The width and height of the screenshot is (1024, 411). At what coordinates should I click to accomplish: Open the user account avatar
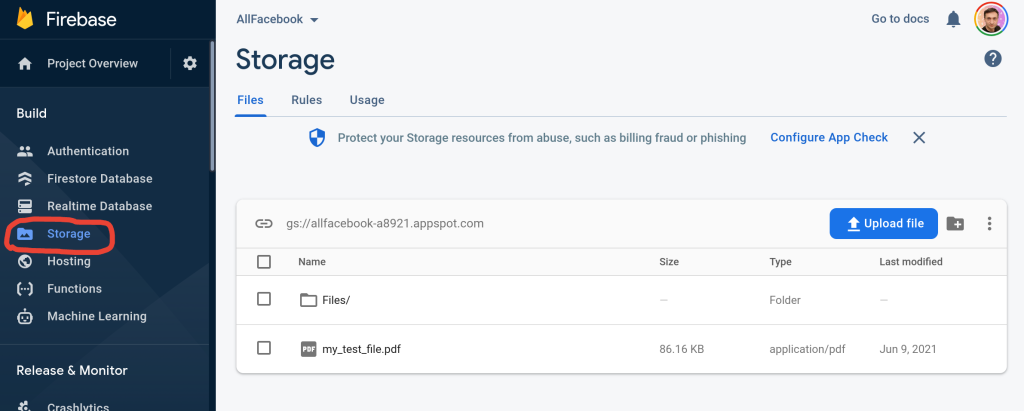click(x=991, y=19)
